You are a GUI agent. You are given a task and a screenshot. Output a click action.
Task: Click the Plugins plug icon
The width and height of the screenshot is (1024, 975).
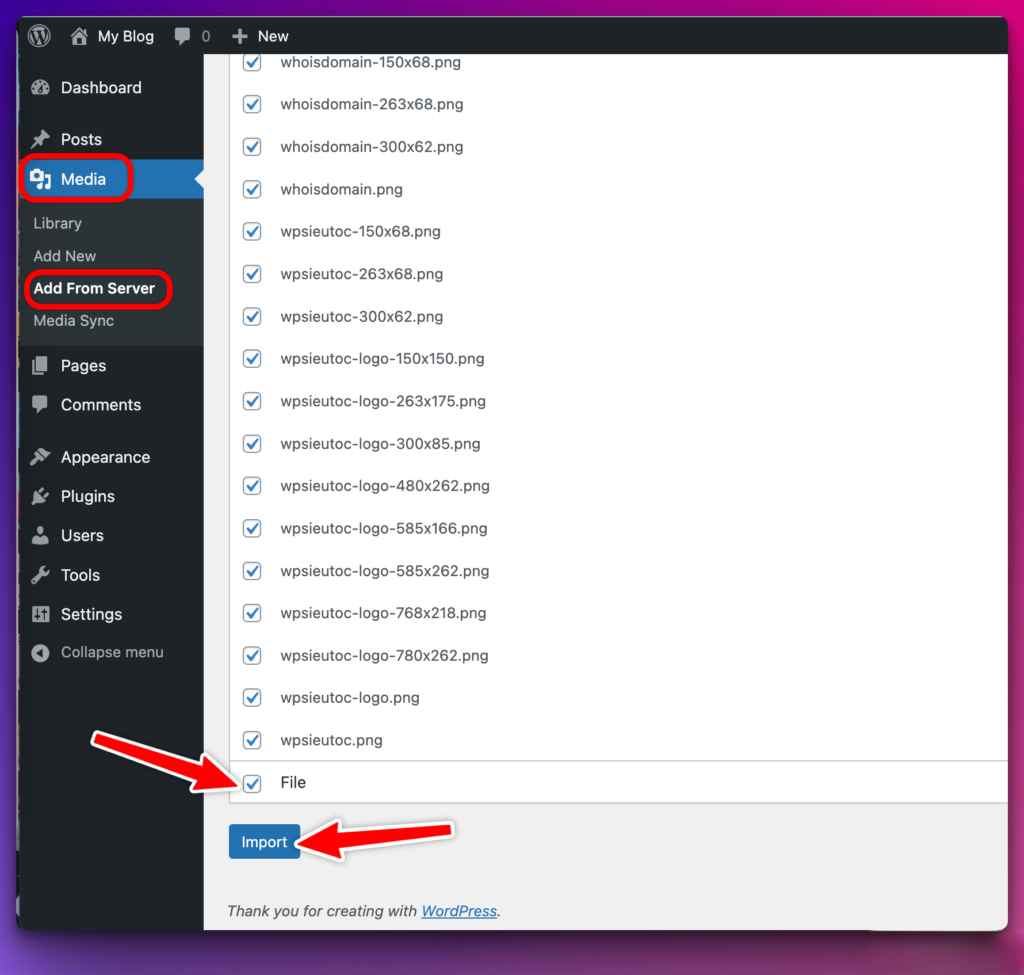[x=40, y=496]
